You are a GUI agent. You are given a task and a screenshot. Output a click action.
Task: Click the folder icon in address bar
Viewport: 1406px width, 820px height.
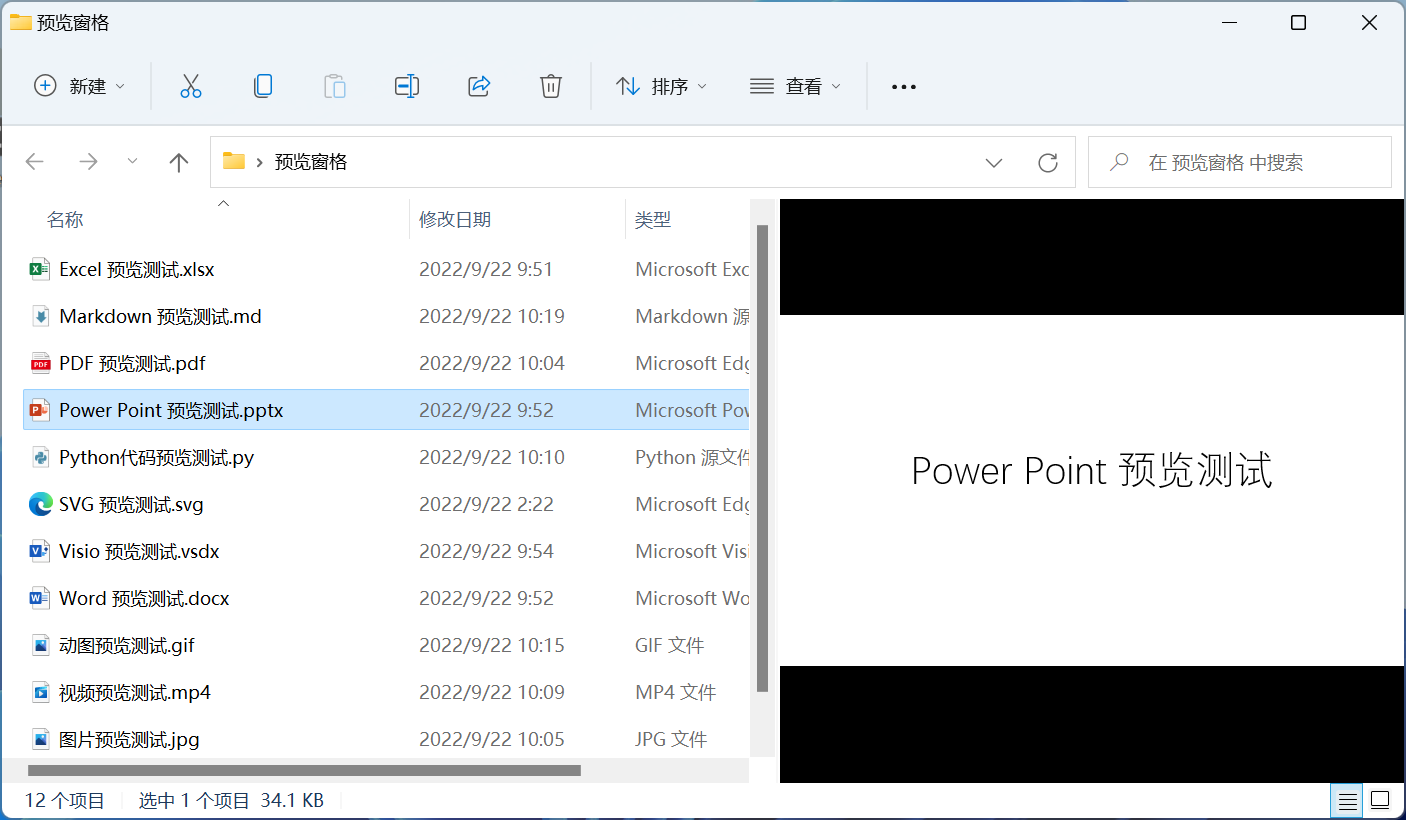point(234,161)
